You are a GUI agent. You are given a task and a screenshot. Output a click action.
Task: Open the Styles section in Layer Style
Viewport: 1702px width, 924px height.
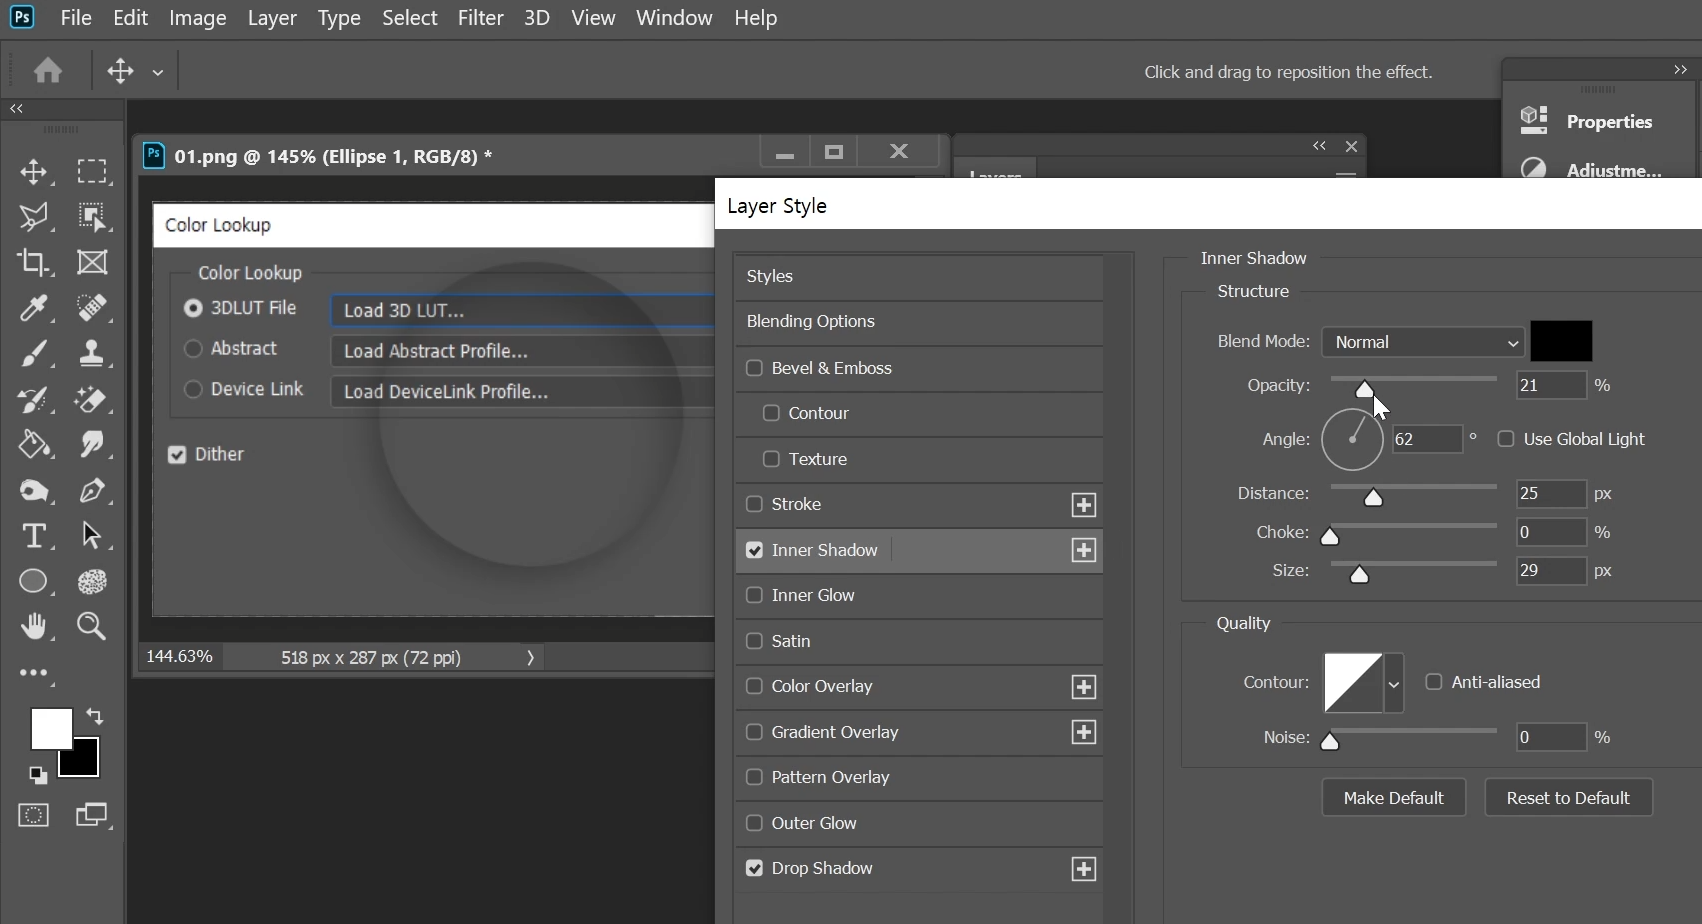[x=919, y=277]
